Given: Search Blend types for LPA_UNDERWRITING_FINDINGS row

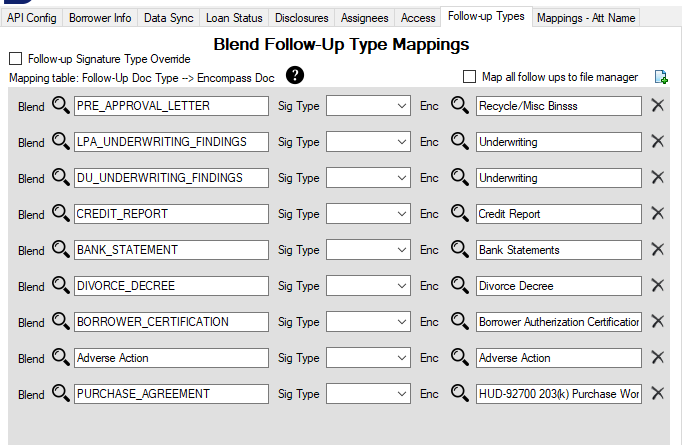Looking at the screenshot, I should pos(60,141).
